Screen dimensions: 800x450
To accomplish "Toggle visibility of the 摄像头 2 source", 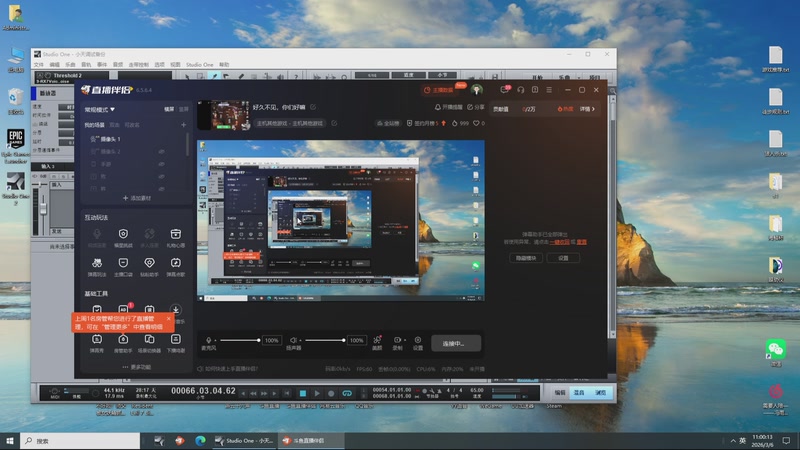I will (161, 152).
